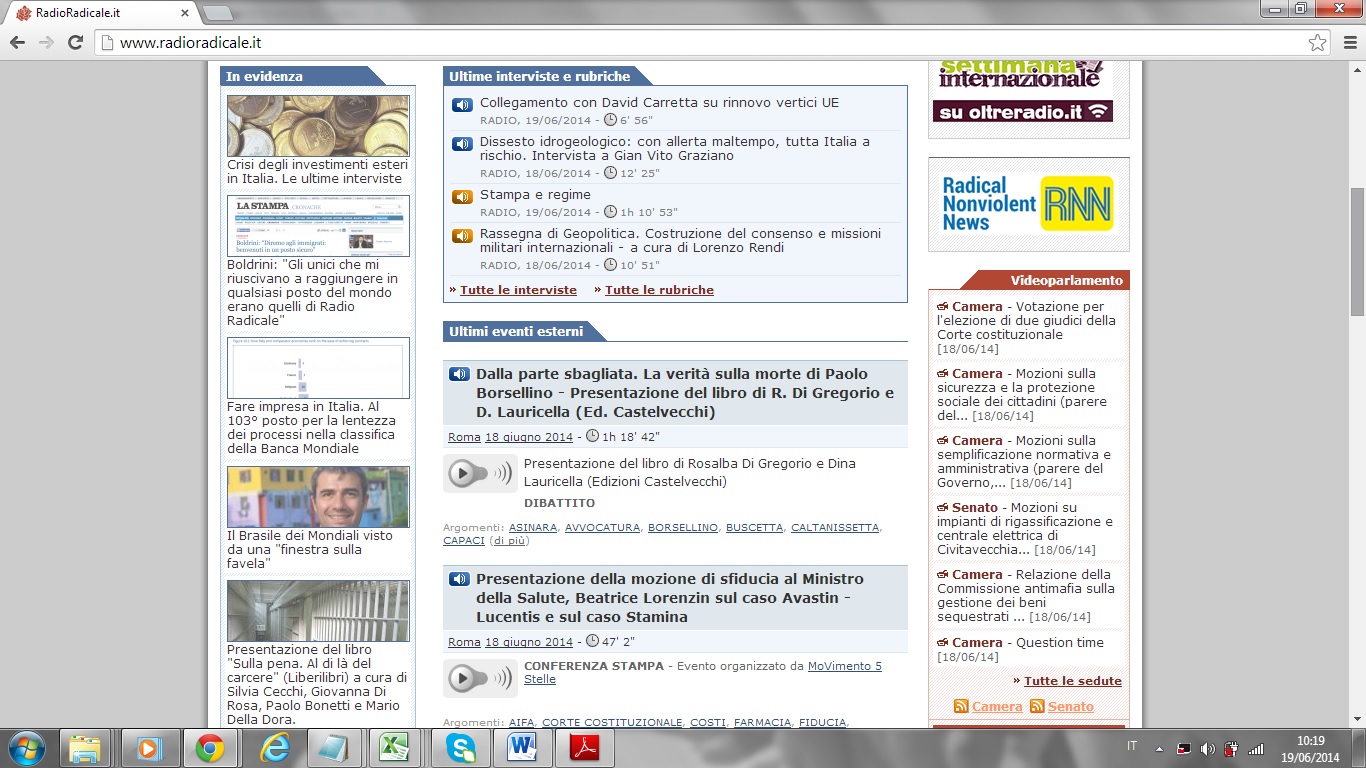Launch Excel from the taskbar

[x=399, y=747]
